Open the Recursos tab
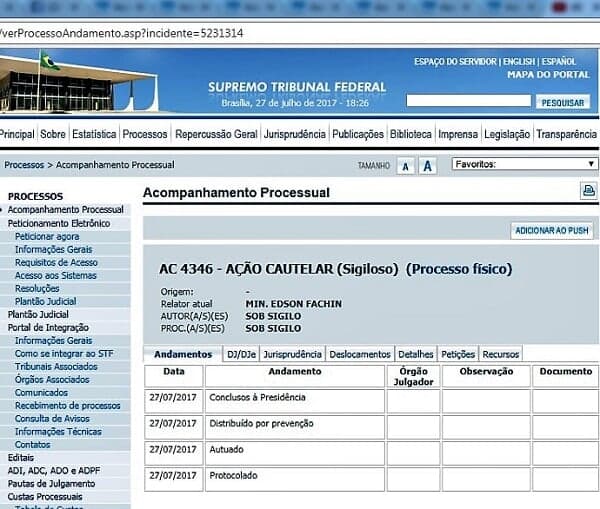Screen dimensions: 600x509 (500, 354)
